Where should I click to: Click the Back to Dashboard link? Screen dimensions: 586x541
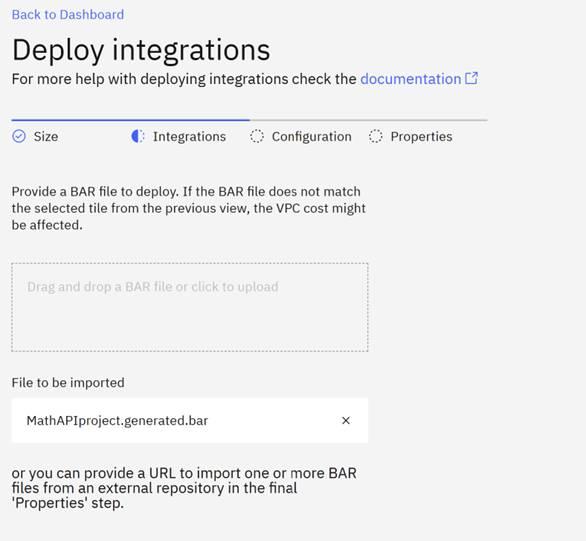[68, 15]
